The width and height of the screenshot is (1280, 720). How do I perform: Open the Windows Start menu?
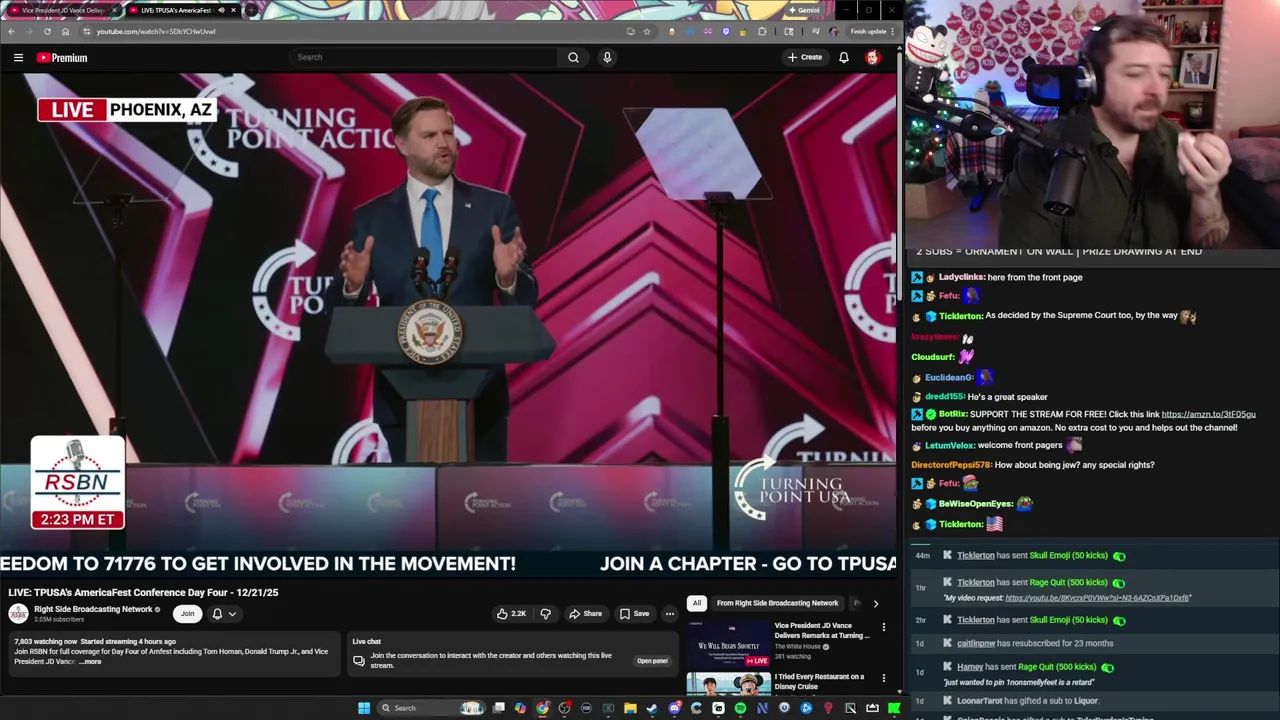click(364, 708)
